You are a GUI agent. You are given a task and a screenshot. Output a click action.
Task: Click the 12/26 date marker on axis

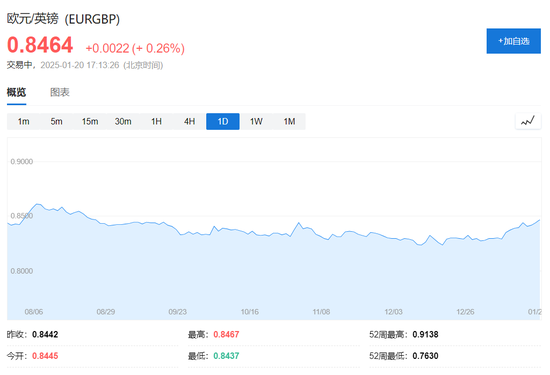click(465, 312)
